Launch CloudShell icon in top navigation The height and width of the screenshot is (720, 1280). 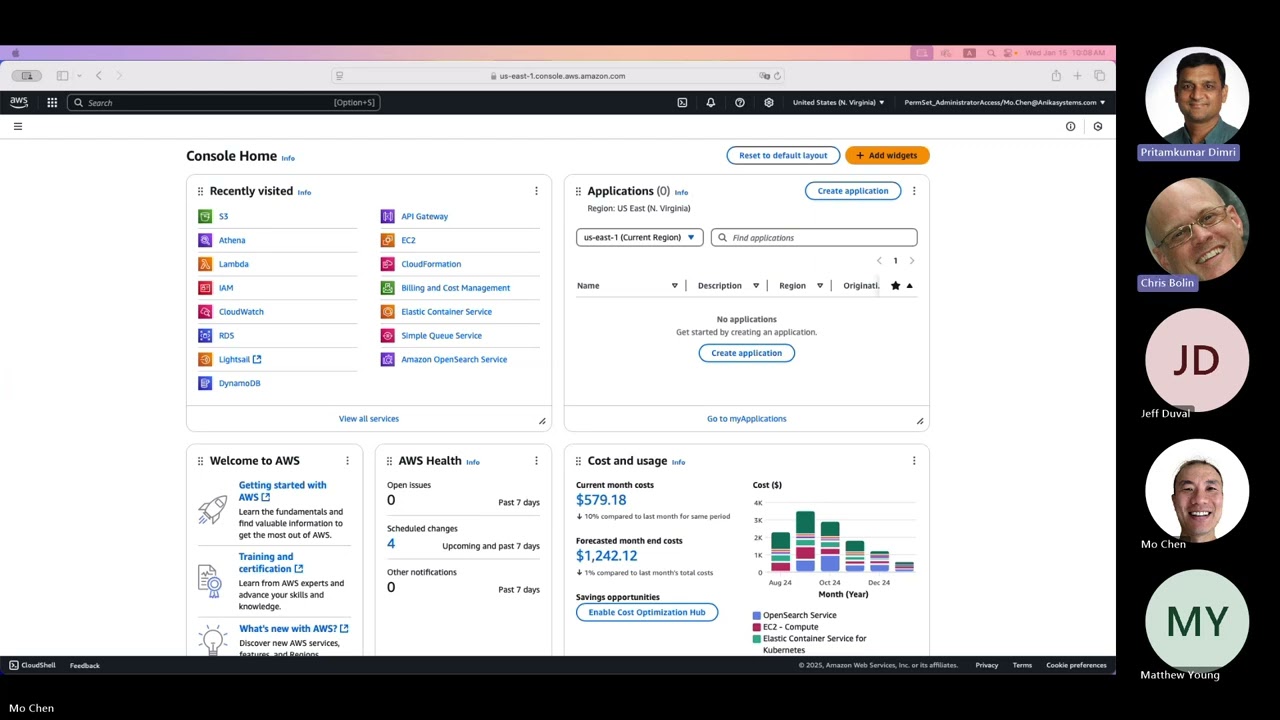point(682,102)
